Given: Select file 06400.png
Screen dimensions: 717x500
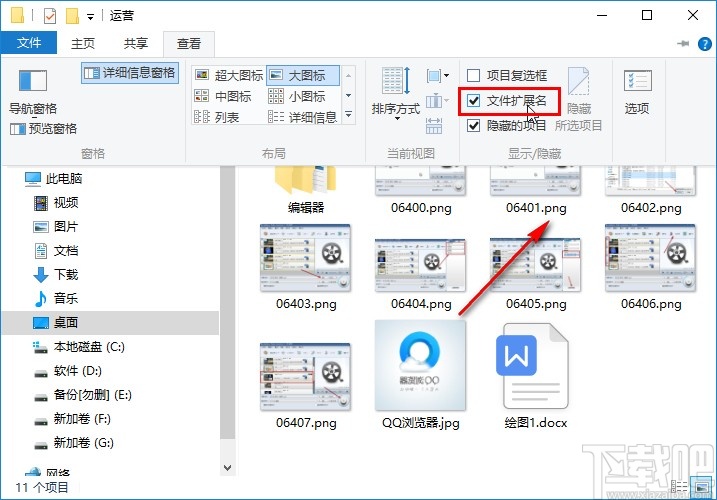Looking at the screenshot, I should click(x=421, y=189).
